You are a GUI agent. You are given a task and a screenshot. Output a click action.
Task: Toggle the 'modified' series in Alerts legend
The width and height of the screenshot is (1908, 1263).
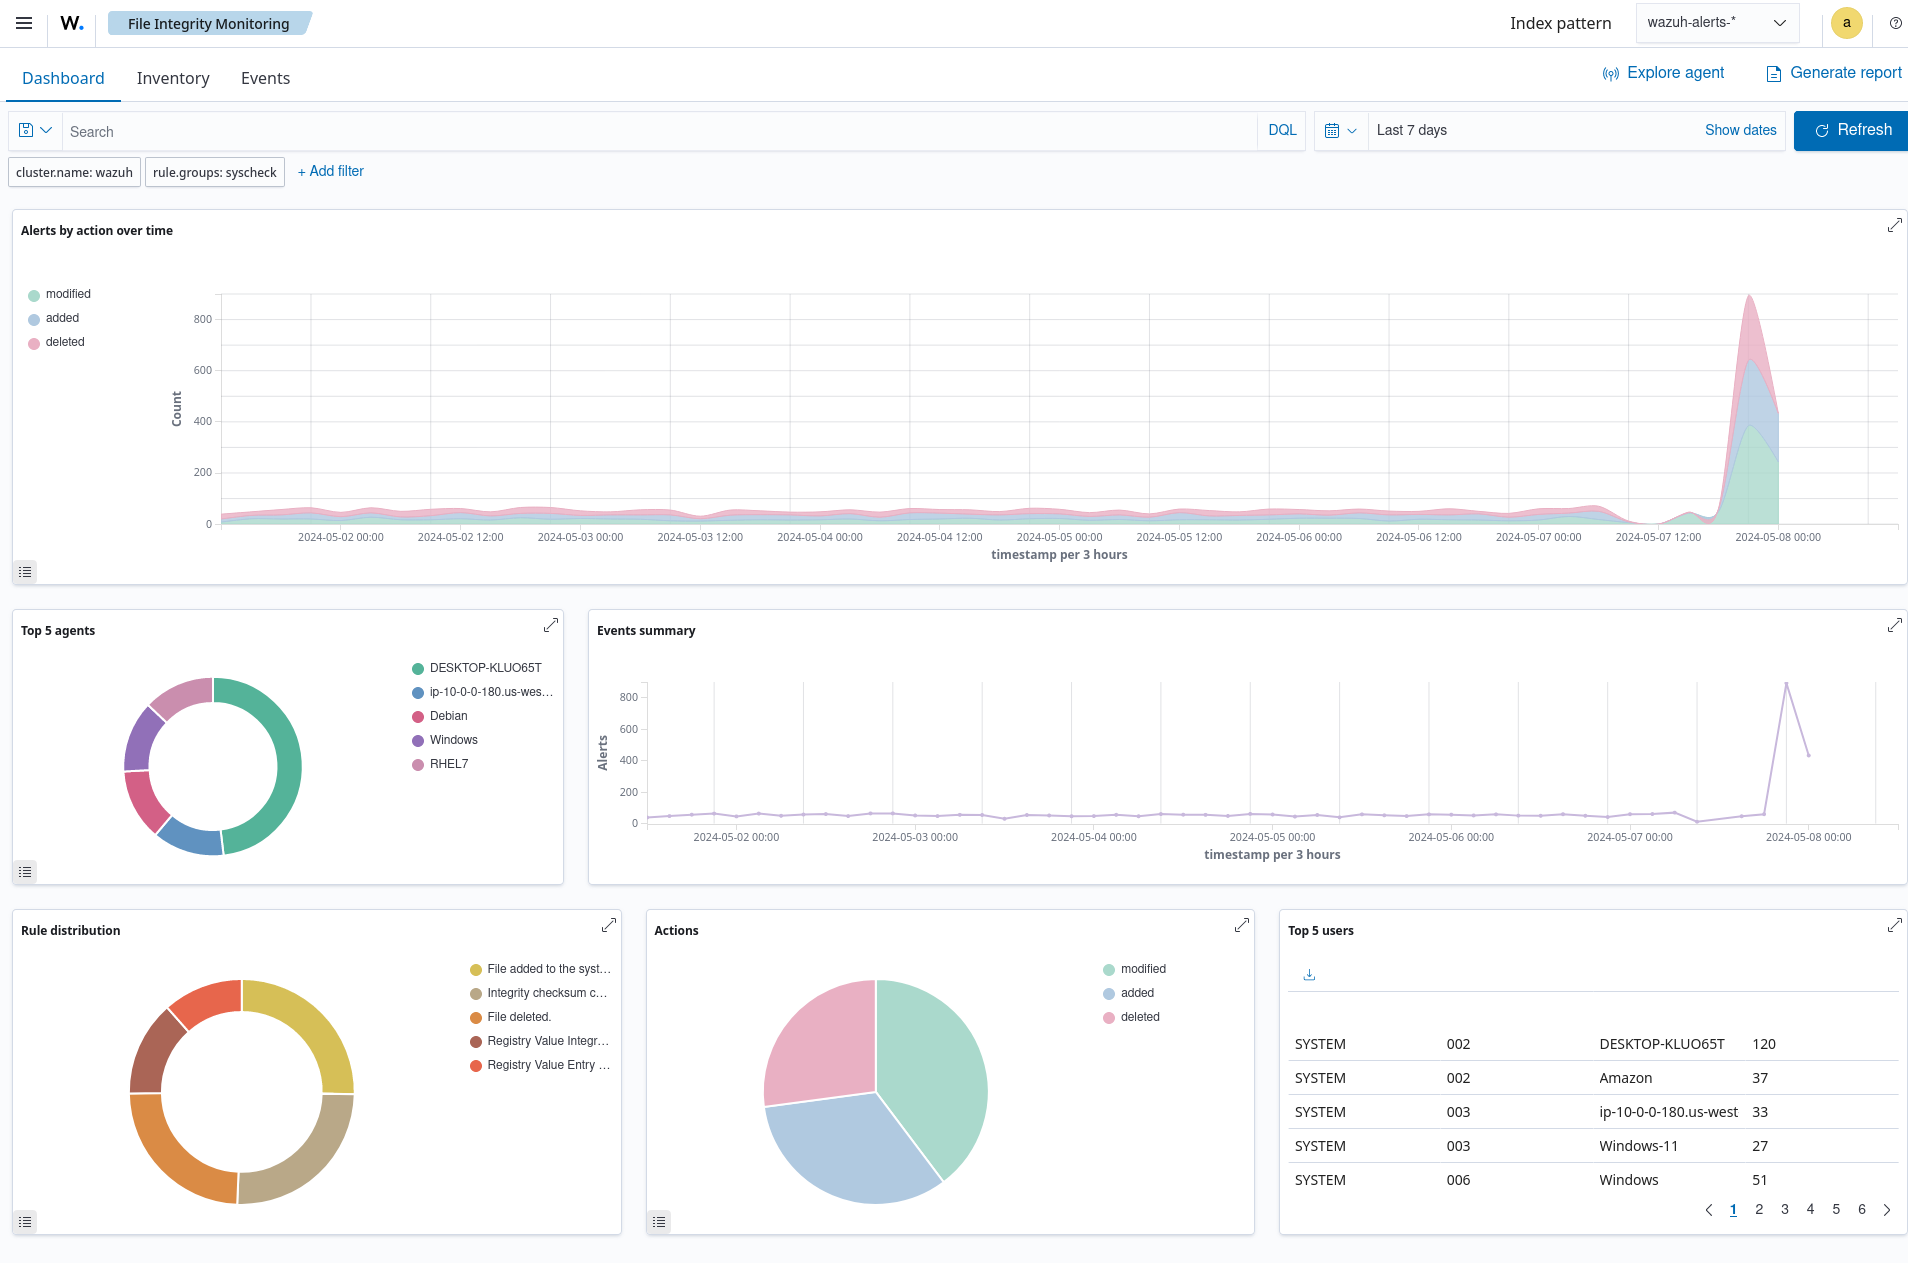point(68,294)
